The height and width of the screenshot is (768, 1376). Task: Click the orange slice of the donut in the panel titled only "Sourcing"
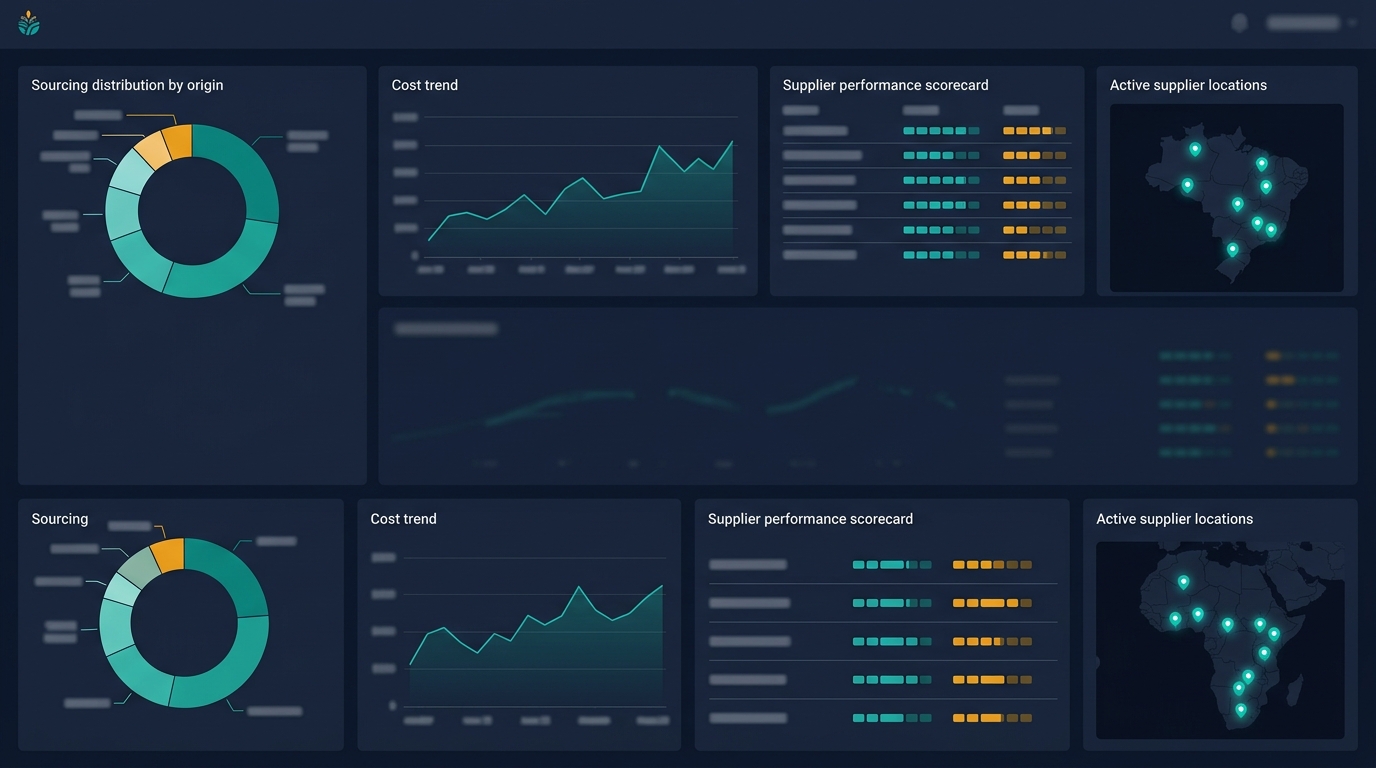click(168, 554)
